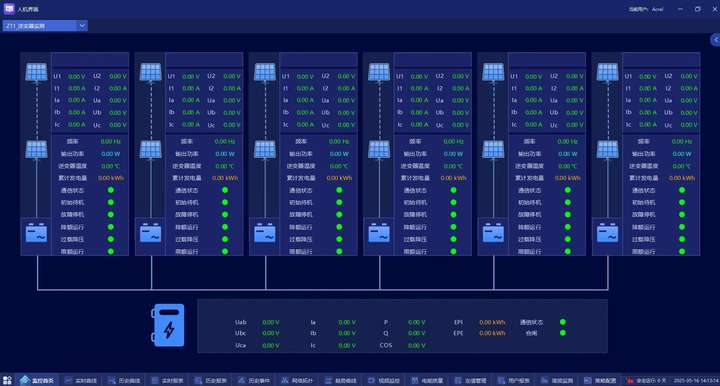Click the inverter box icon in sixth inverter panel
This screenshot has width=720, height=386.
(x=608, y=233)
